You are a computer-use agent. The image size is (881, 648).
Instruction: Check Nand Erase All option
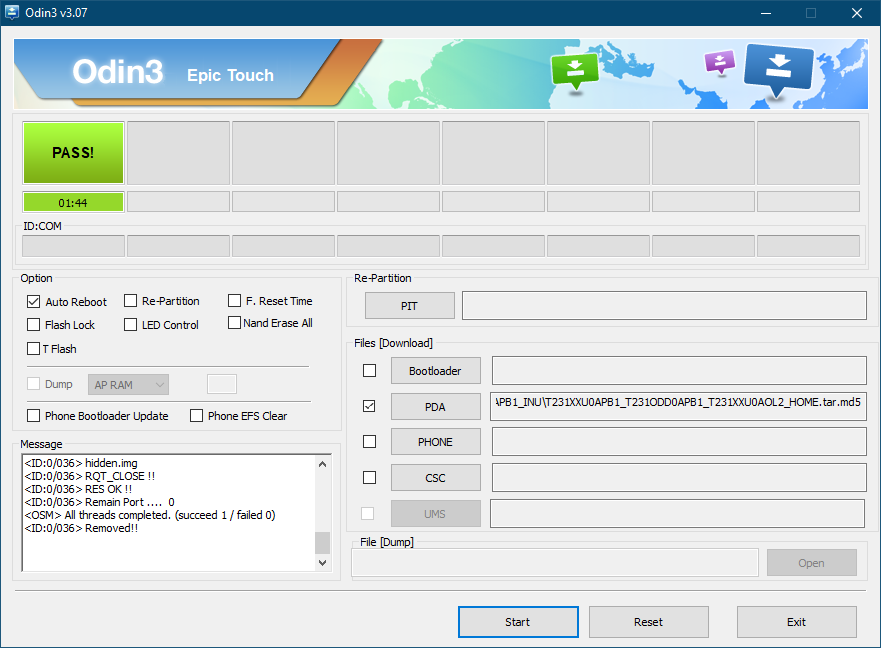pyautogui.click(x=234, y=323)
